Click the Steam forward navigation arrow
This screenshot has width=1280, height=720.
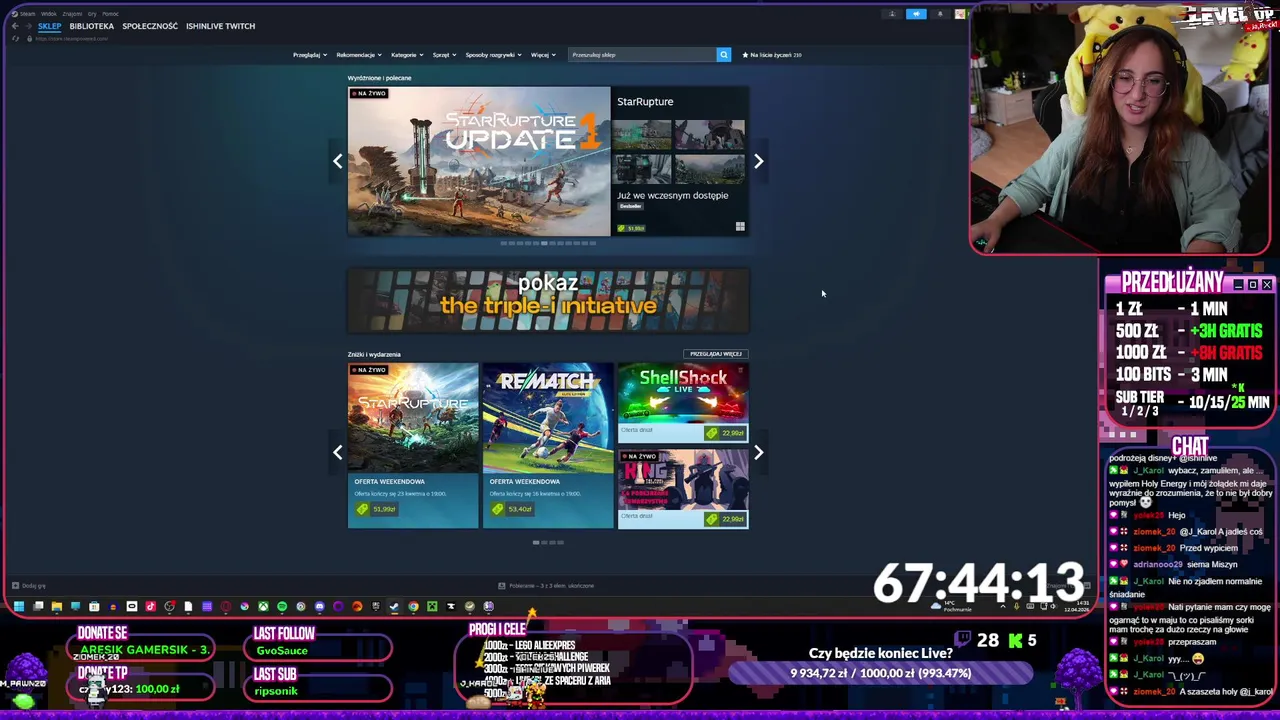29,26
